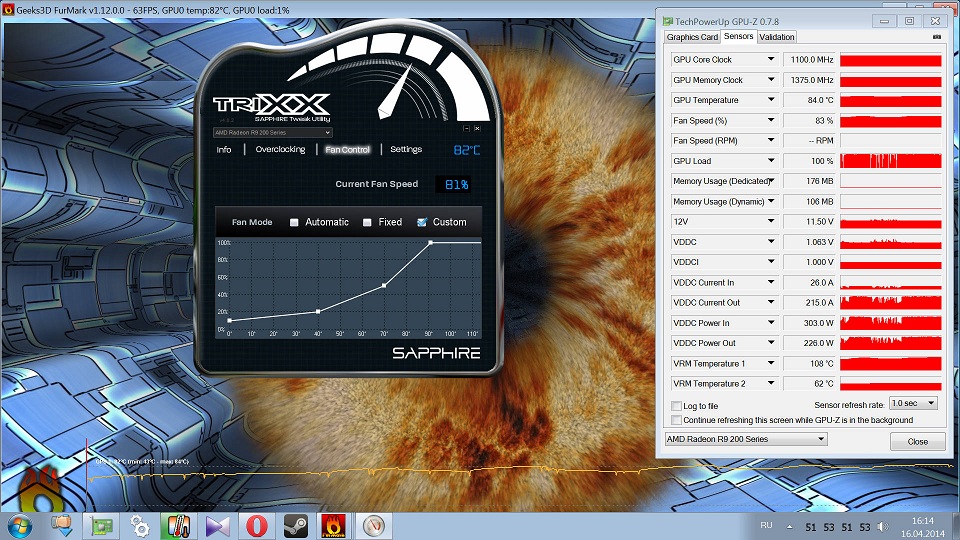Open the TRIXX Settings tab

coord(406,149)
